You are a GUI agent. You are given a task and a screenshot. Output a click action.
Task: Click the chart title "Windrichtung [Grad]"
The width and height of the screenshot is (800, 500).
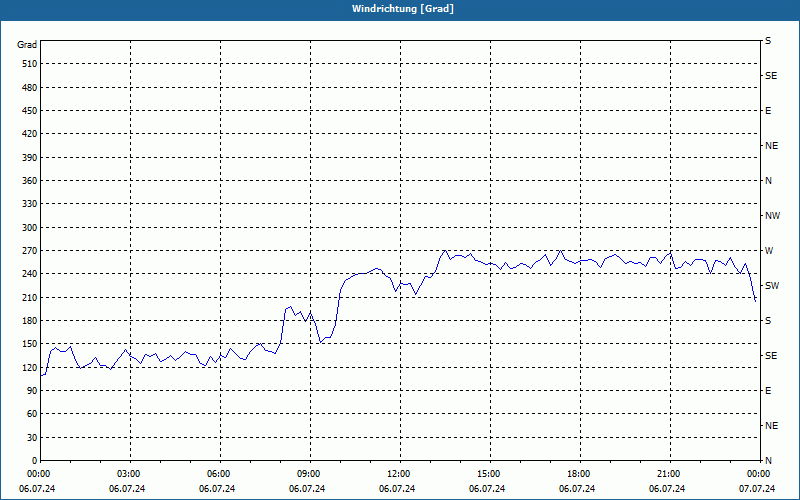click(x=403, y=9)
